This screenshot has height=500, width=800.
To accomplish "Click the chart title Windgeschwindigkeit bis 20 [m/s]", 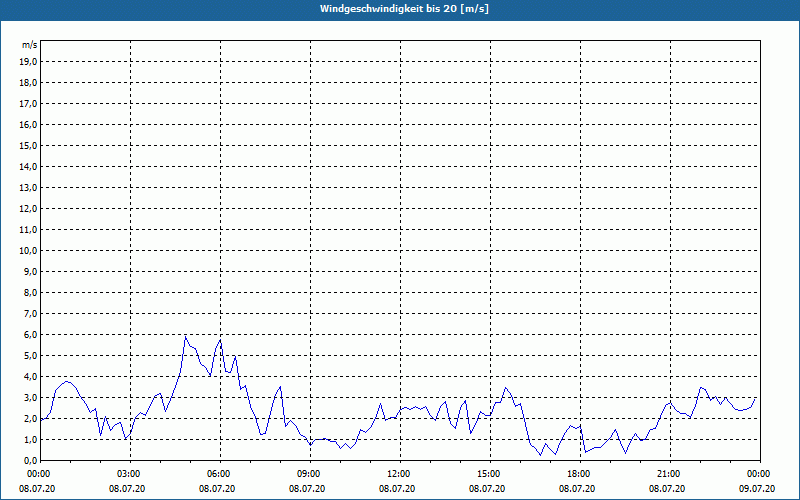I will click(404, 9).
